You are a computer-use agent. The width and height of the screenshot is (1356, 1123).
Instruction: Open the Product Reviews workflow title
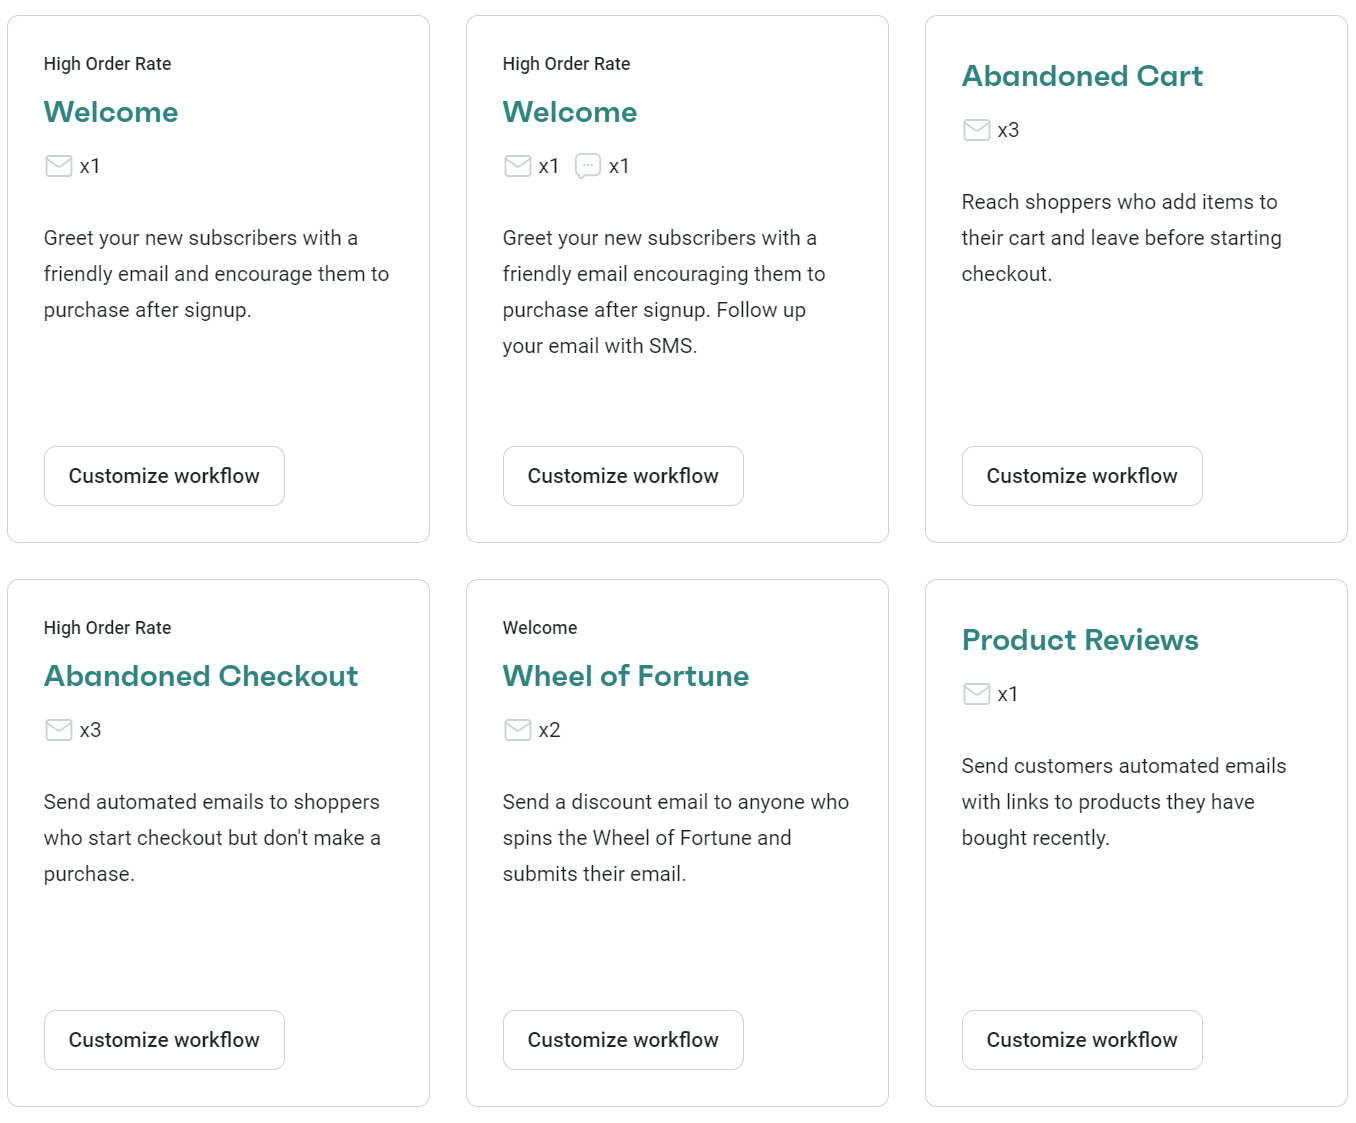[x=1080, y=640]
